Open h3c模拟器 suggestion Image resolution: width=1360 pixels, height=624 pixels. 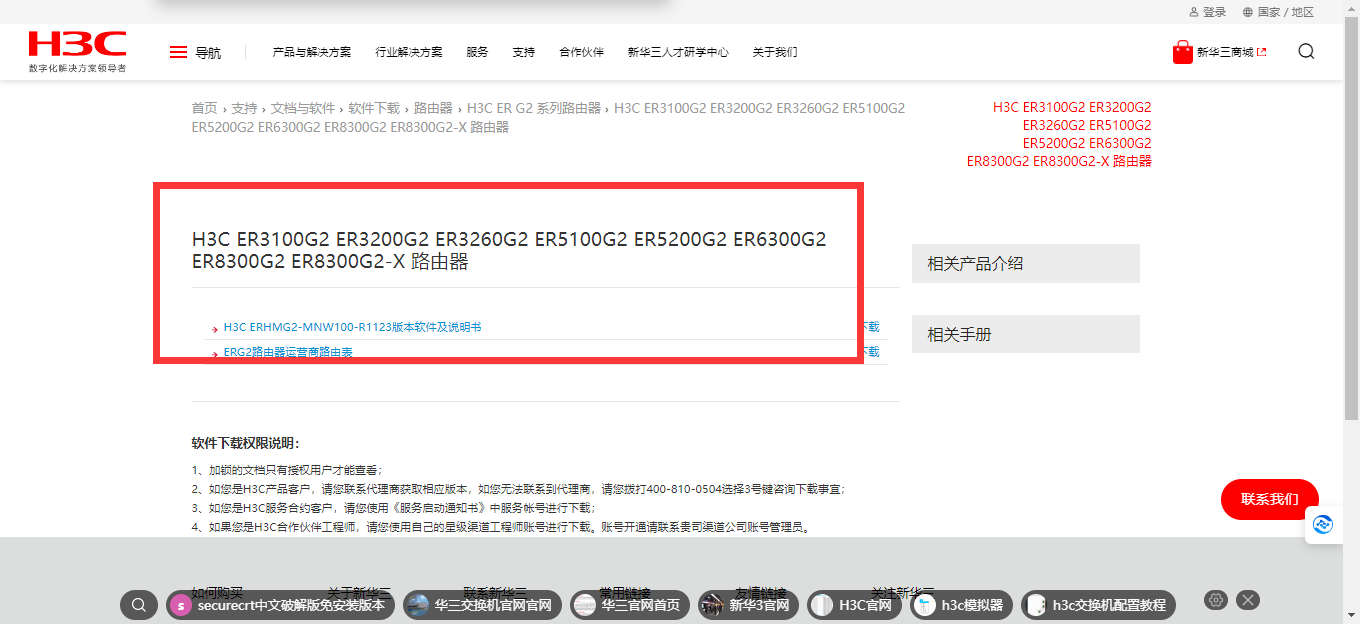pos(962,604)
